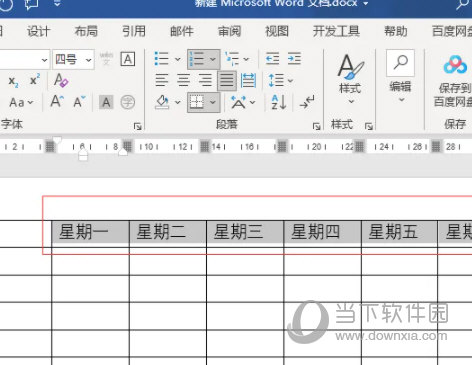Click the 星期一 table cell
This screenshot has width=472, height=365.
[x=90, y=233]
